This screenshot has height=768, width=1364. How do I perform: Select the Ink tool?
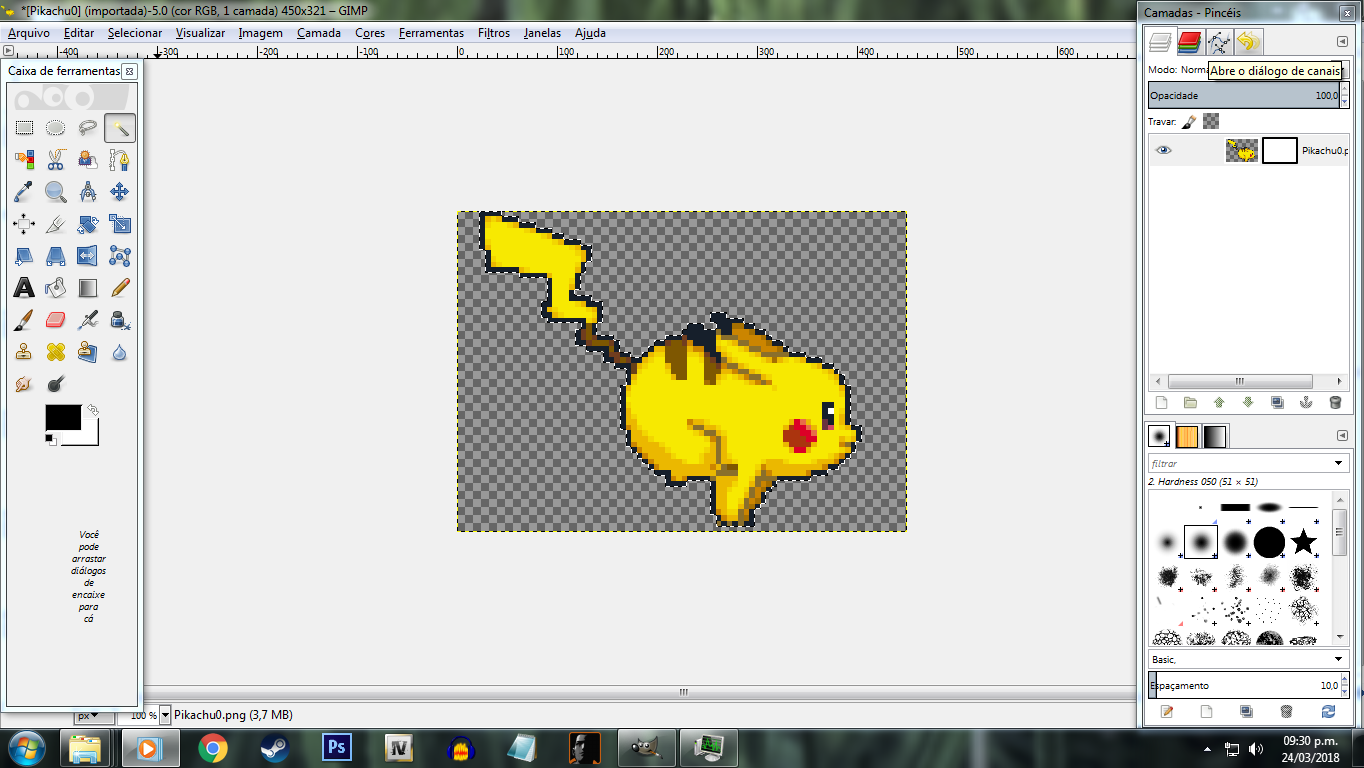tap(120, 320)
